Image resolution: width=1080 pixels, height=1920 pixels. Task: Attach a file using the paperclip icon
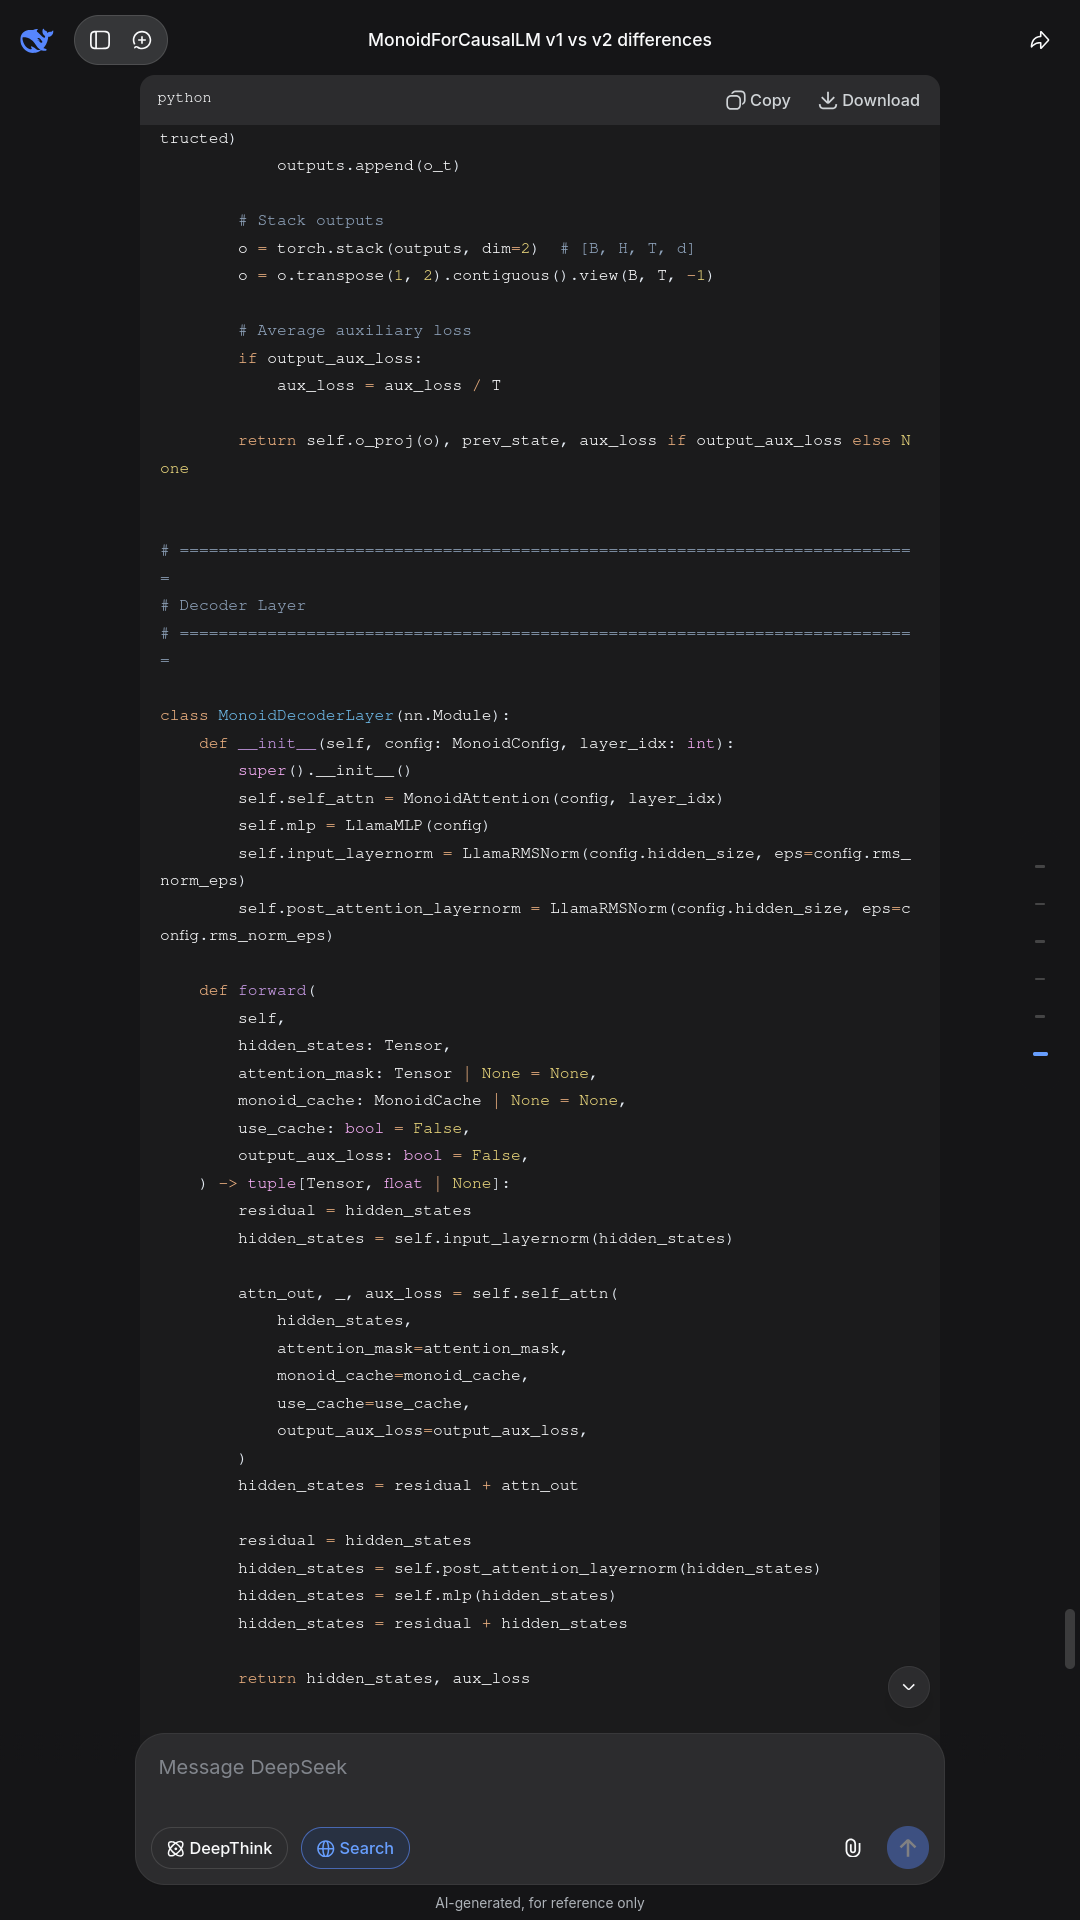click(x=852, y=1848)
